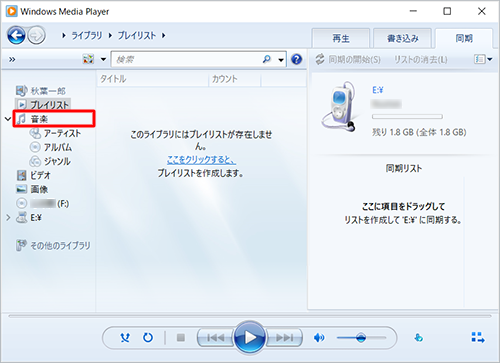
Task: Click the portable device player icon
Action: [339, 106]
